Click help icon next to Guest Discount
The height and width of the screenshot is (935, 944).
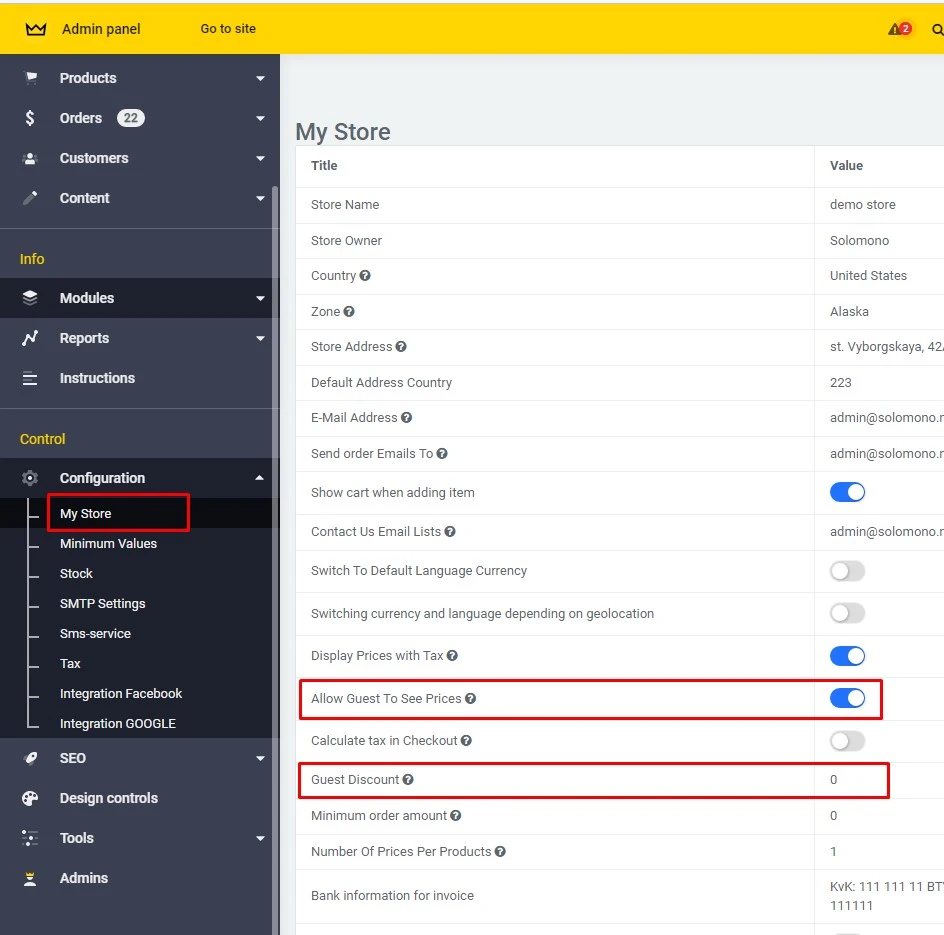pyautogui.click(x=408, y=780)
